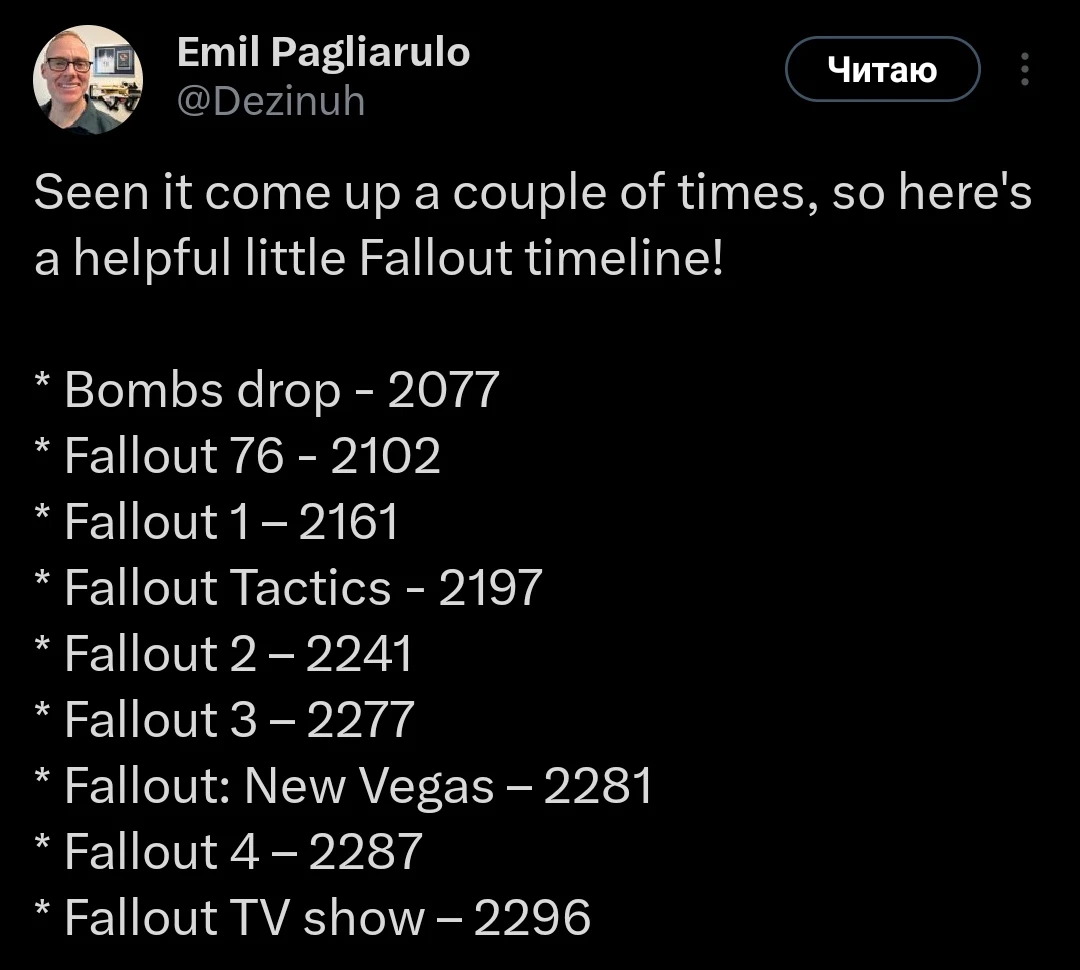This screenshot has width=1080, height=970.
Task: Click the 'Fallout 3 – 2277' line
Action: (x=224, y=720)
